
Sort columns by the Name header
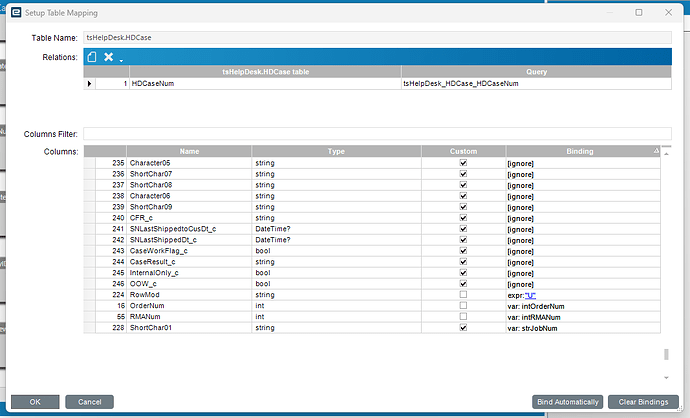tap(189, 151)
